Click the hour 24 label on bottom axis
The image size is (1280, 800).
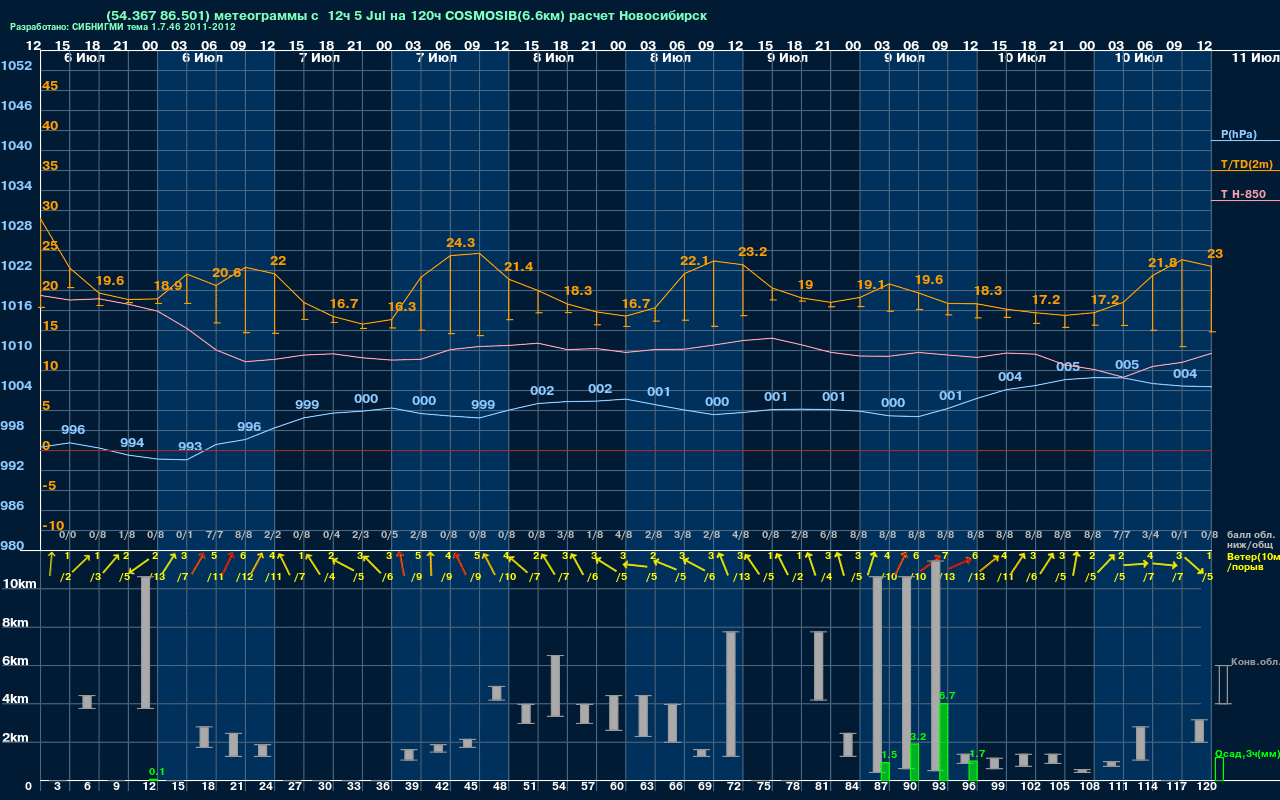264,787
